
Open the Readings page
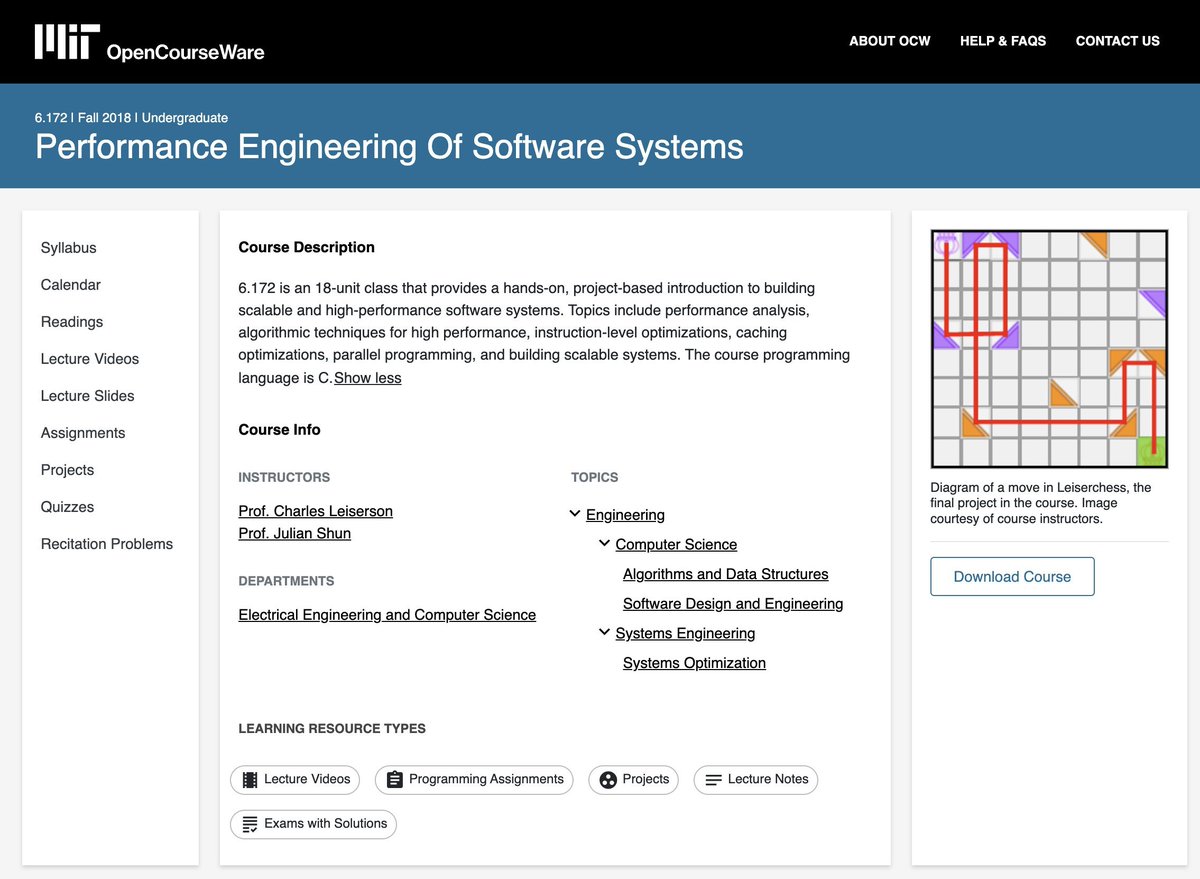[x=72, y=322]
